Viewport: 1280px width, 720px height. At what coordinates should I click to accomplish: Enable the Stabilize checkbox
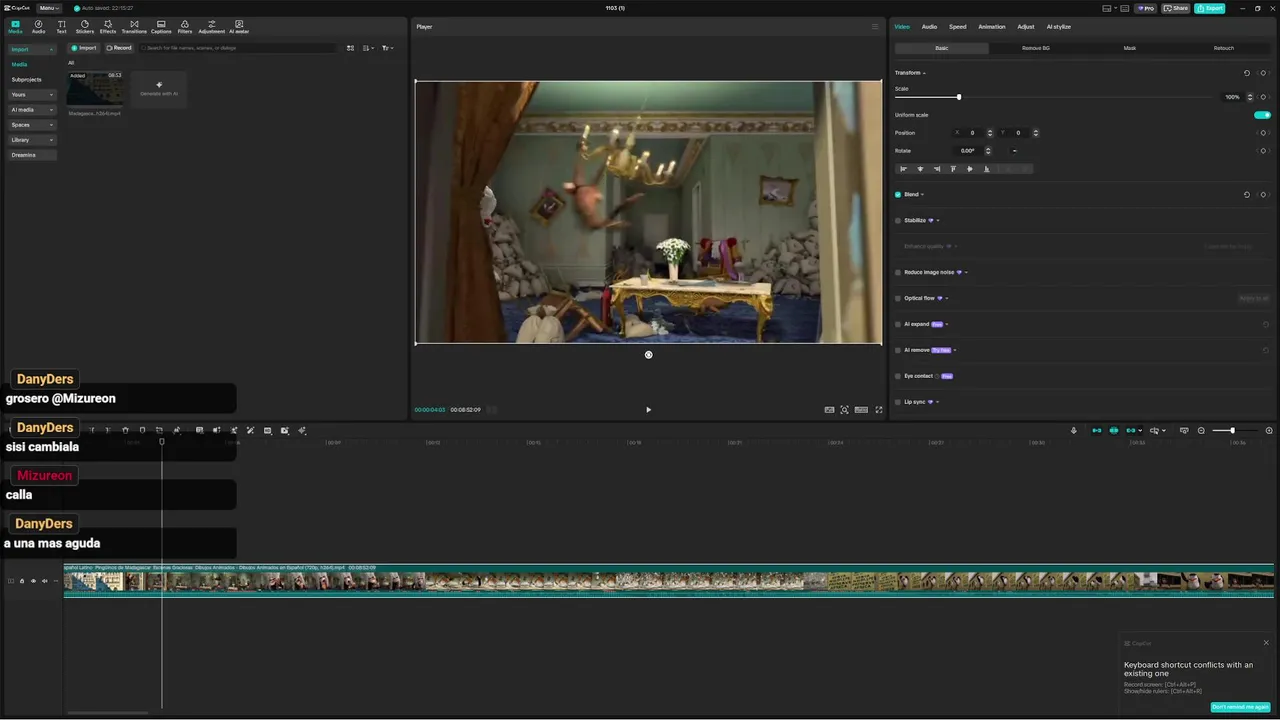898,221
